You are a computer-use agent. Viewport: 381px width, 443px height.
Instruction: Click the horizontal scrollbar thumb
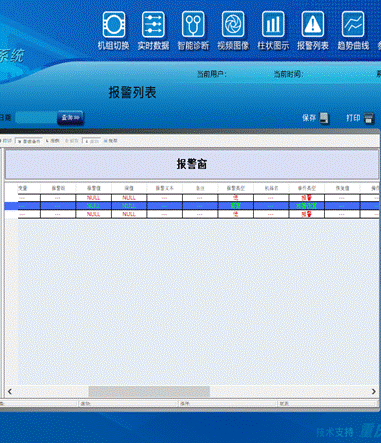point(149,392)
